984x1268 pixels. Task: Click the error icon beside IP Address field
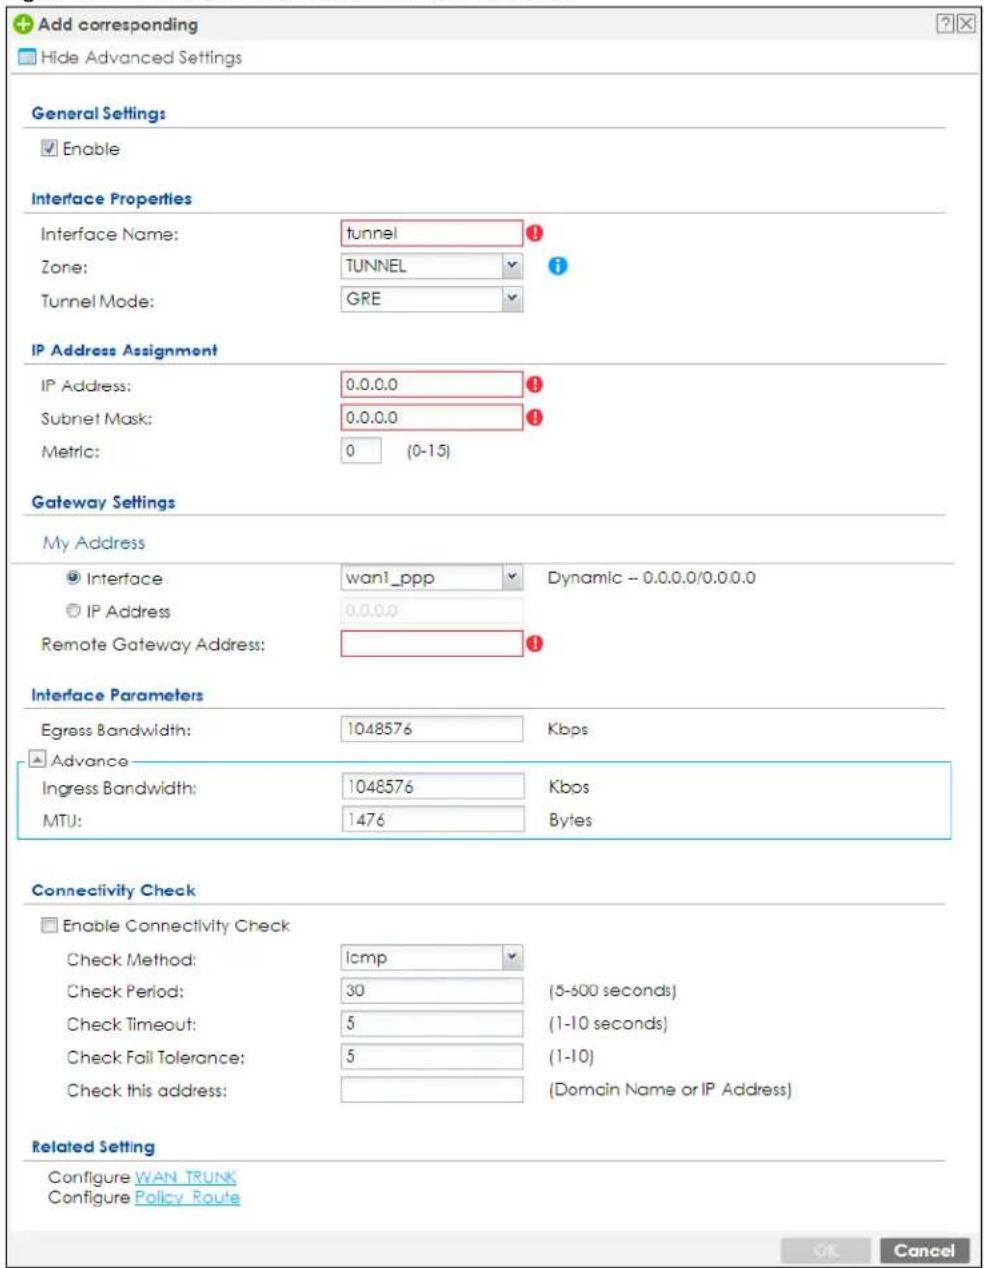(x=533, y=385)
